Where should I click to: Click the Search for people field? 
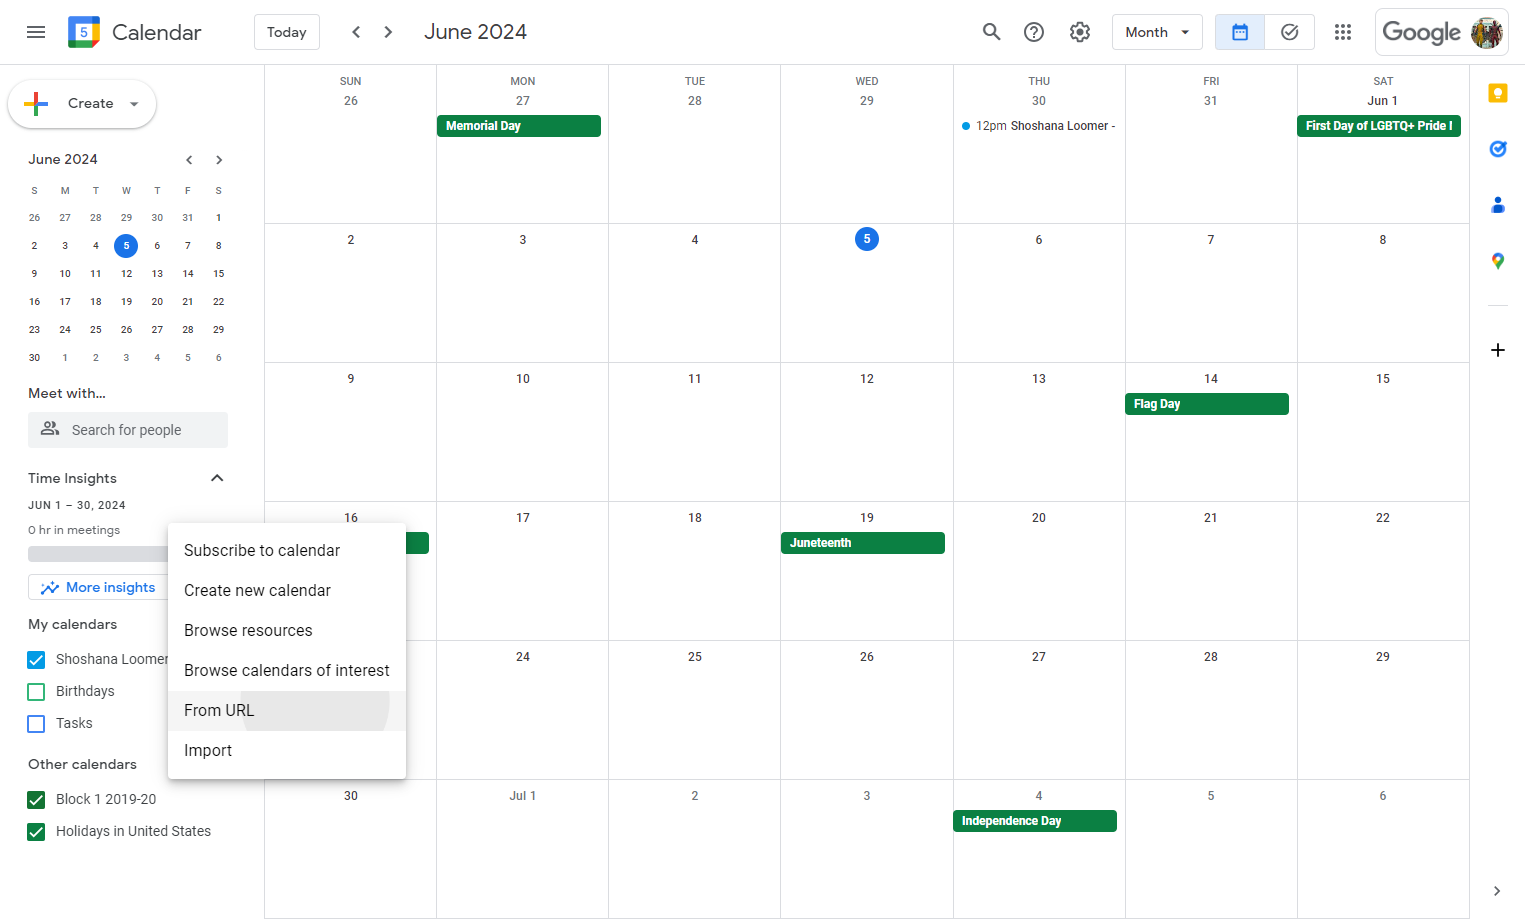128,430
